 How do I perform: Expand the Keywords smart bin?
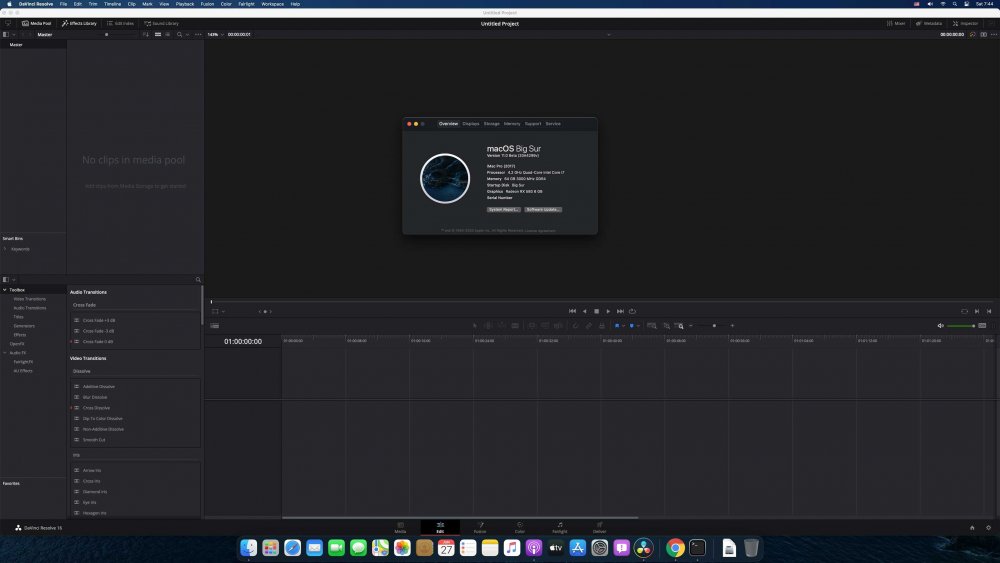pos(5,249)
